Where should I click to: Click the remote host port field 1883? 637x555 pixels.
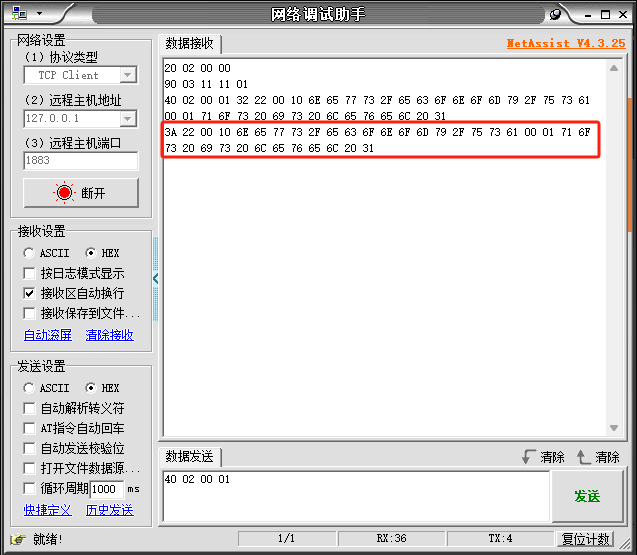(80, 160)
